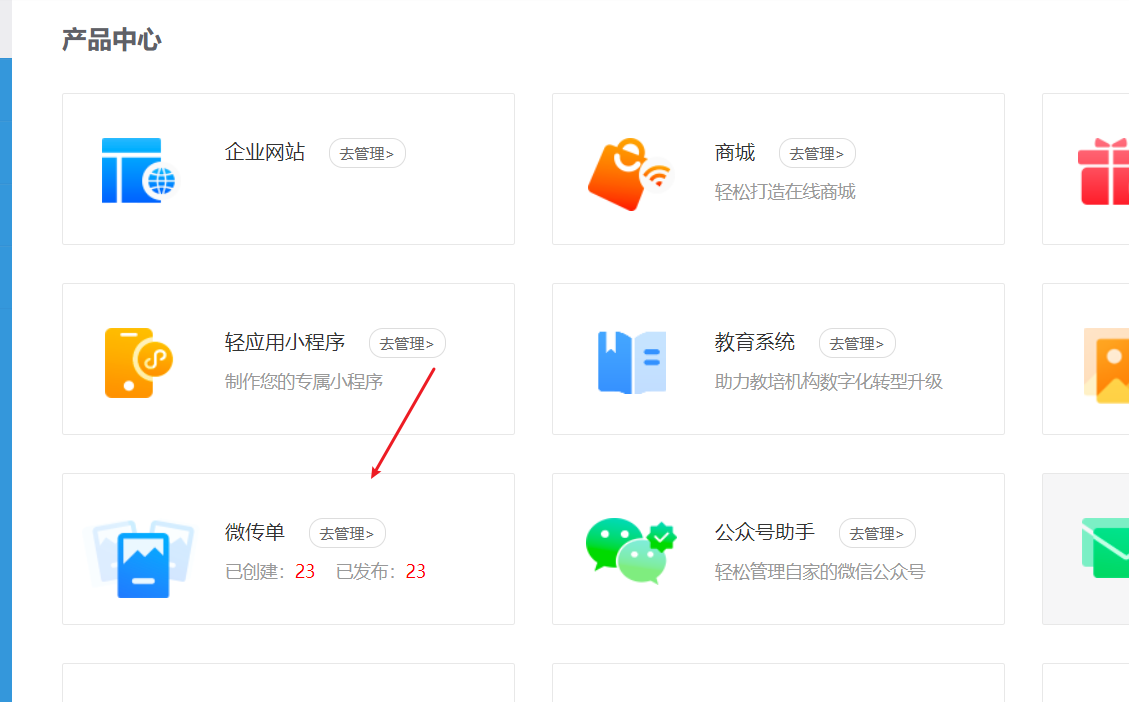Click the 制作您的专属小程序 description
The image size is (1129, 702).
(x=304, y=382)
